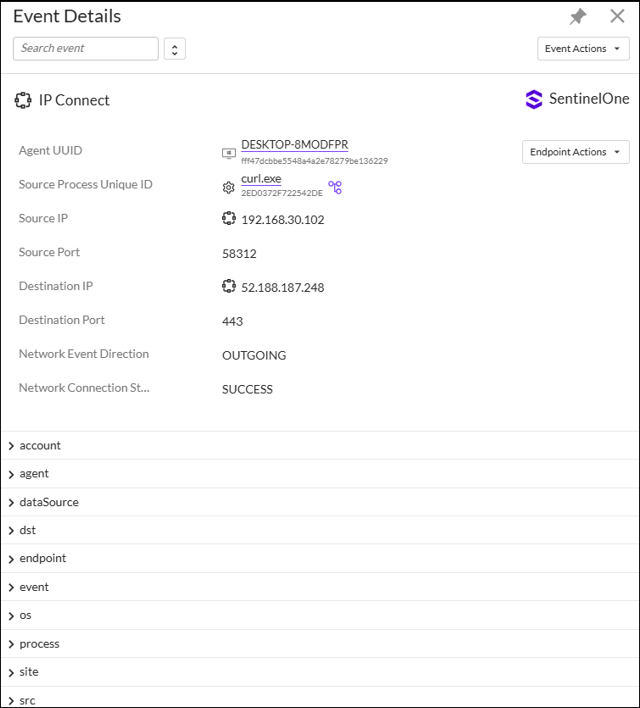Click the icon beside destination IP 52.188.187.248

(229, 287)
